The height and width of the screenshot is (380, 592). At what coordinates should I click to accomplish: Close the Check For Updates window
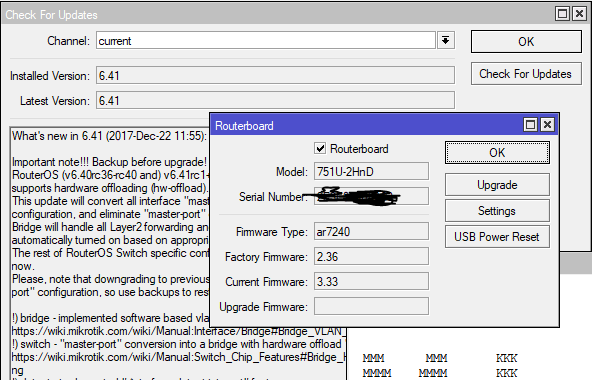tap(579, 14)
